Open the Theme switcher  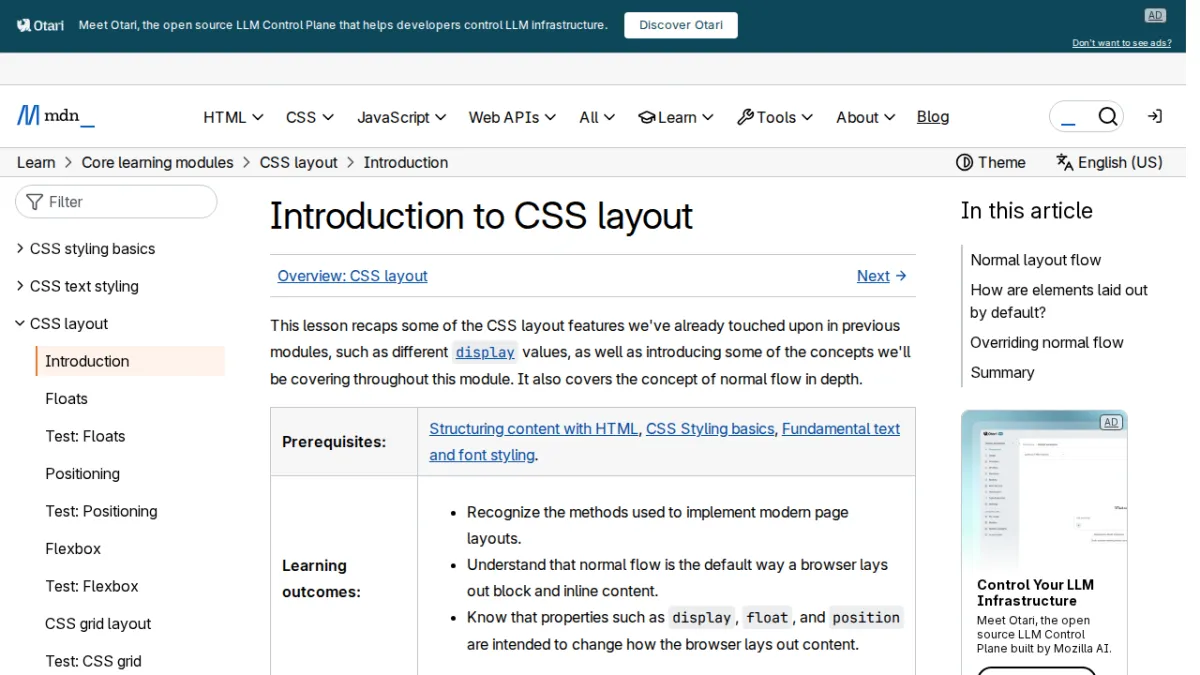(x=991, y=162)
